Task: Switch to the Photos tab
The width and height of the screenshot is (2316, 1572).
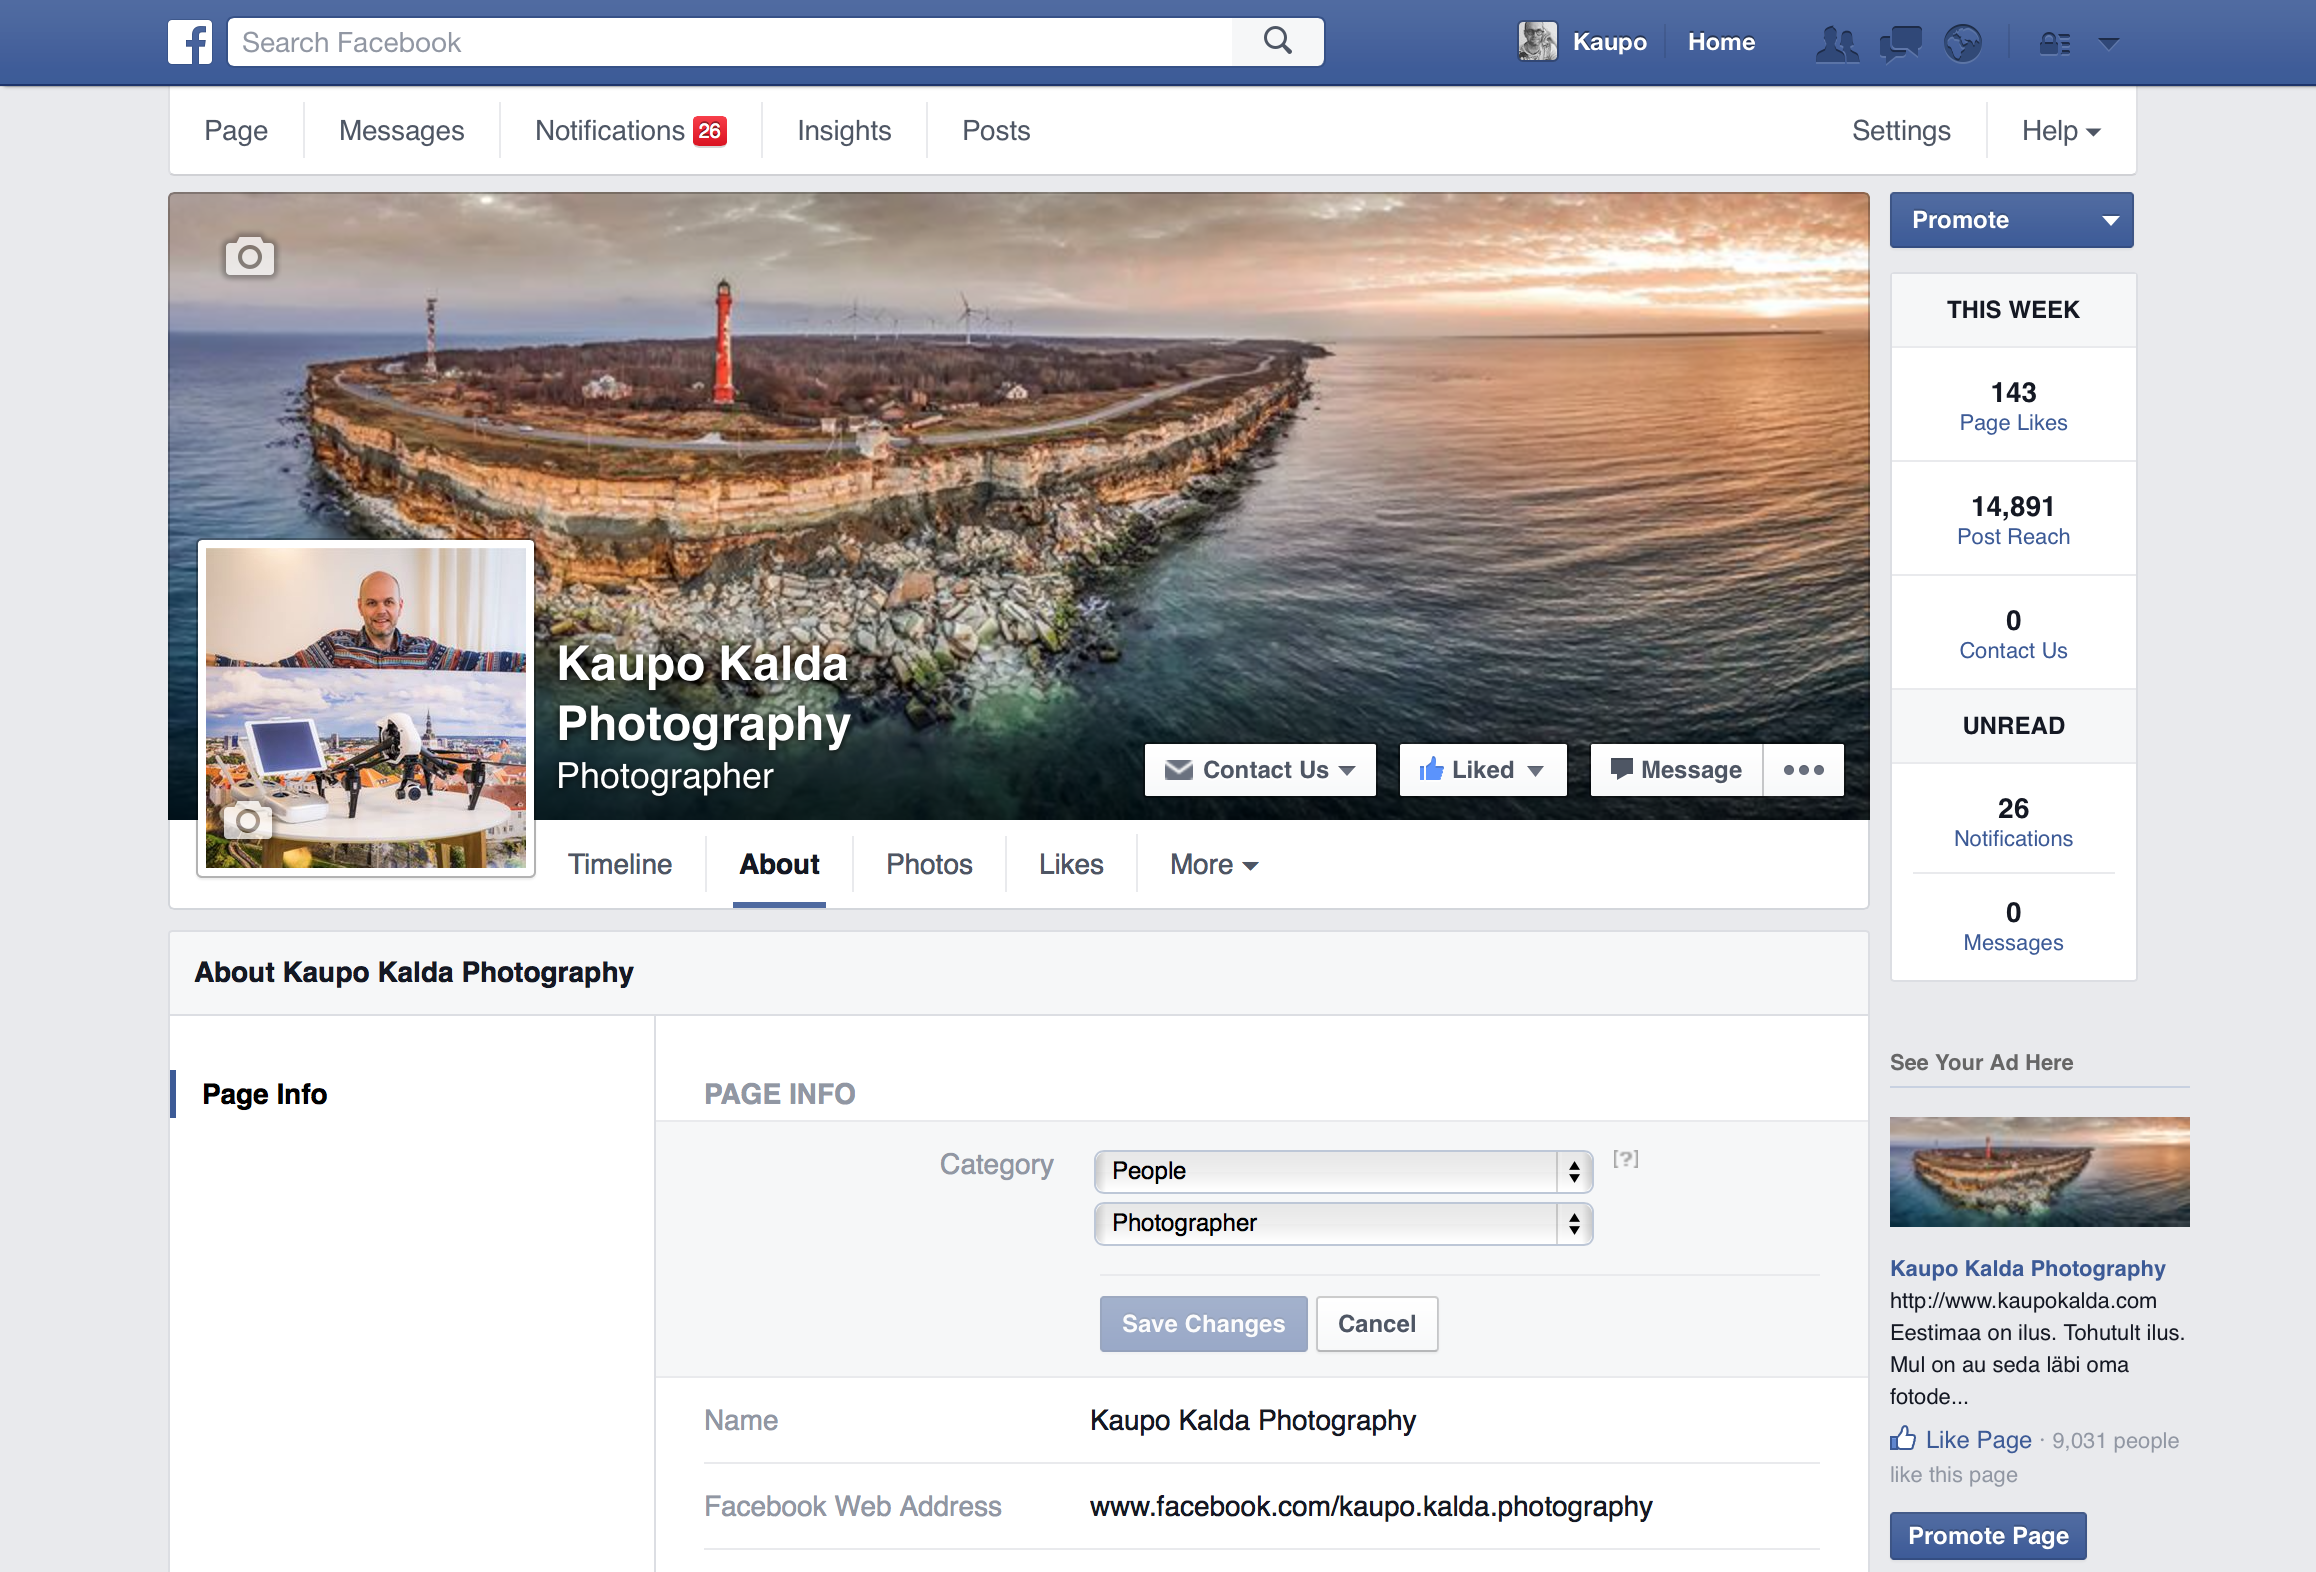Action: coord(928,864)
